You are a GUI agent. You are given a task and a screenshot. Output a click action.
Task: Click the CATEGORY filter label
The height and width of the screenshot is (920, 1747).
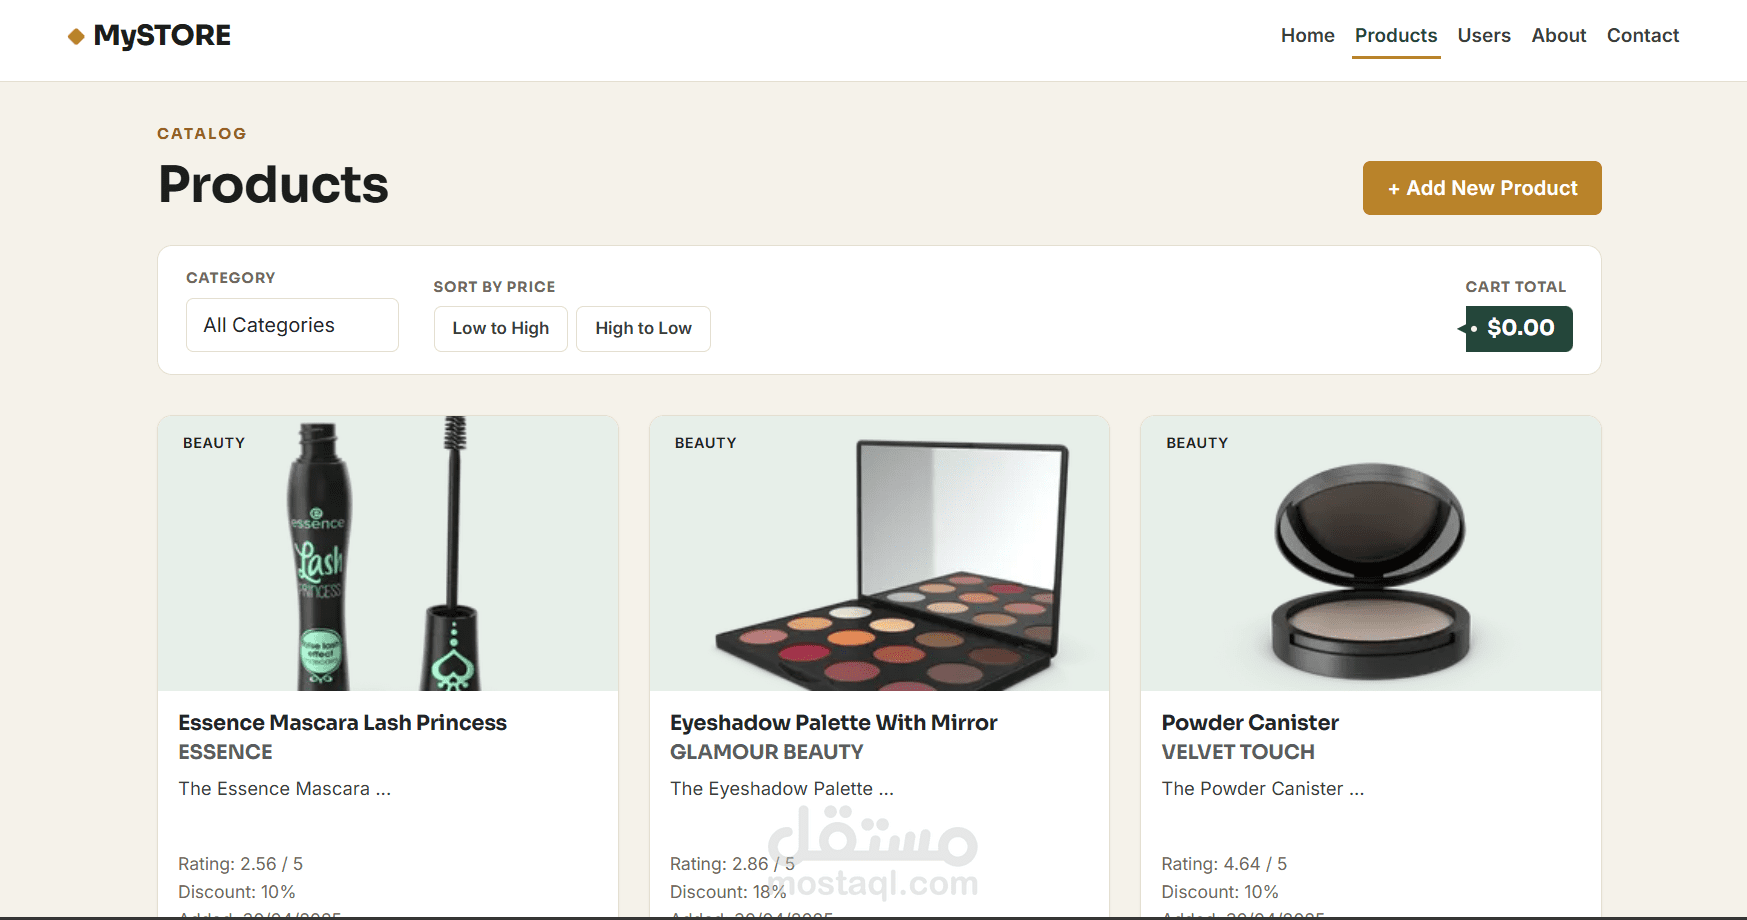click(x=231, y=278)
